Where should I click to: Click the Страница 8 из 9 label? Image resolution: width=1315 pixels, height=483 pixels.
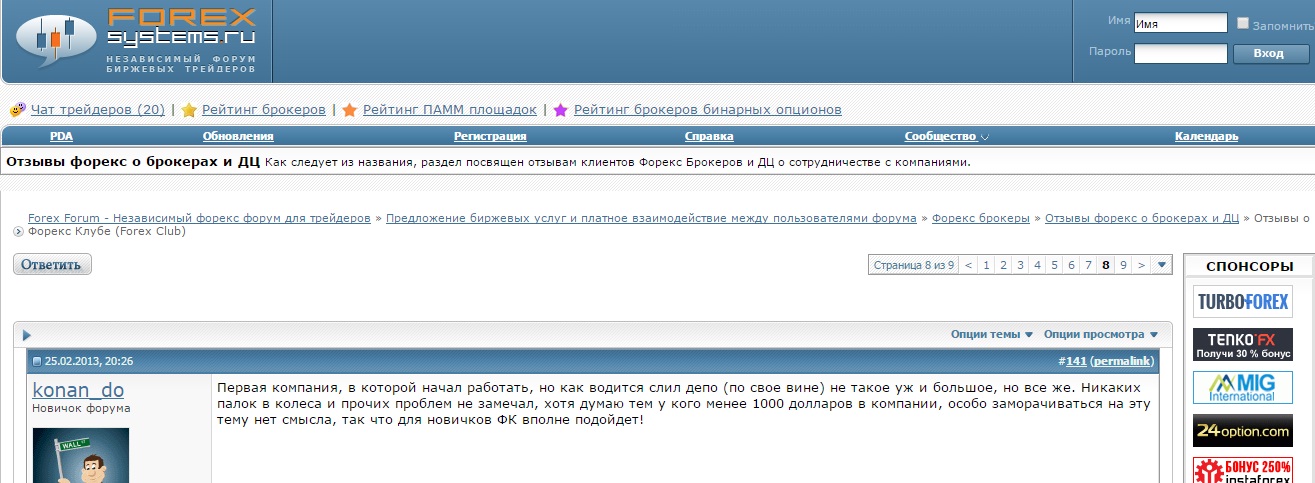(914, 265)
